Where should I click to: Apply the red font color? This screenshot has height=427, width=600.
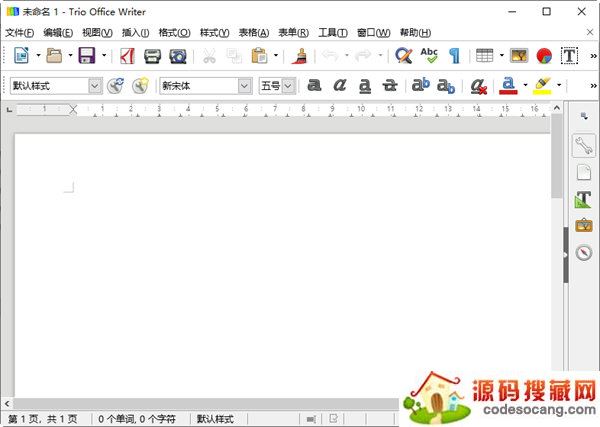(x=508, y=85)
